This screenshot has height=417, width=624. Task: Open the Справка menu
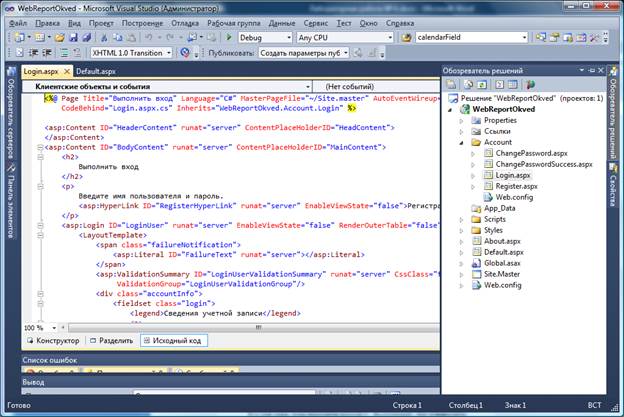400,23
